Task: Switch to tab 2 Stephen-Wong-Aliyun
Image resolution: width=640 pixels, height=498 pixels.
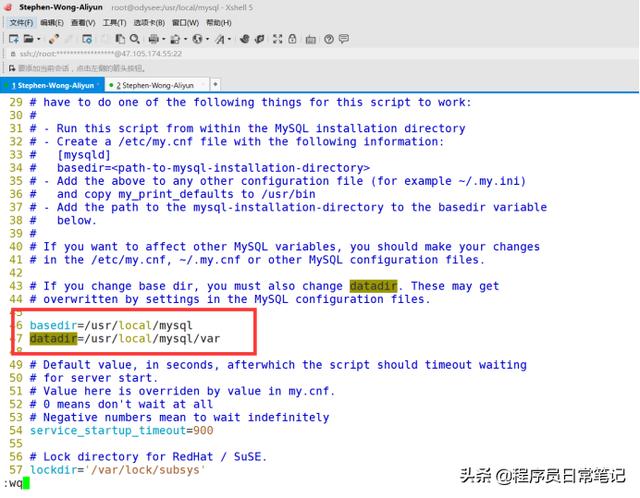Action: [156, 85]
